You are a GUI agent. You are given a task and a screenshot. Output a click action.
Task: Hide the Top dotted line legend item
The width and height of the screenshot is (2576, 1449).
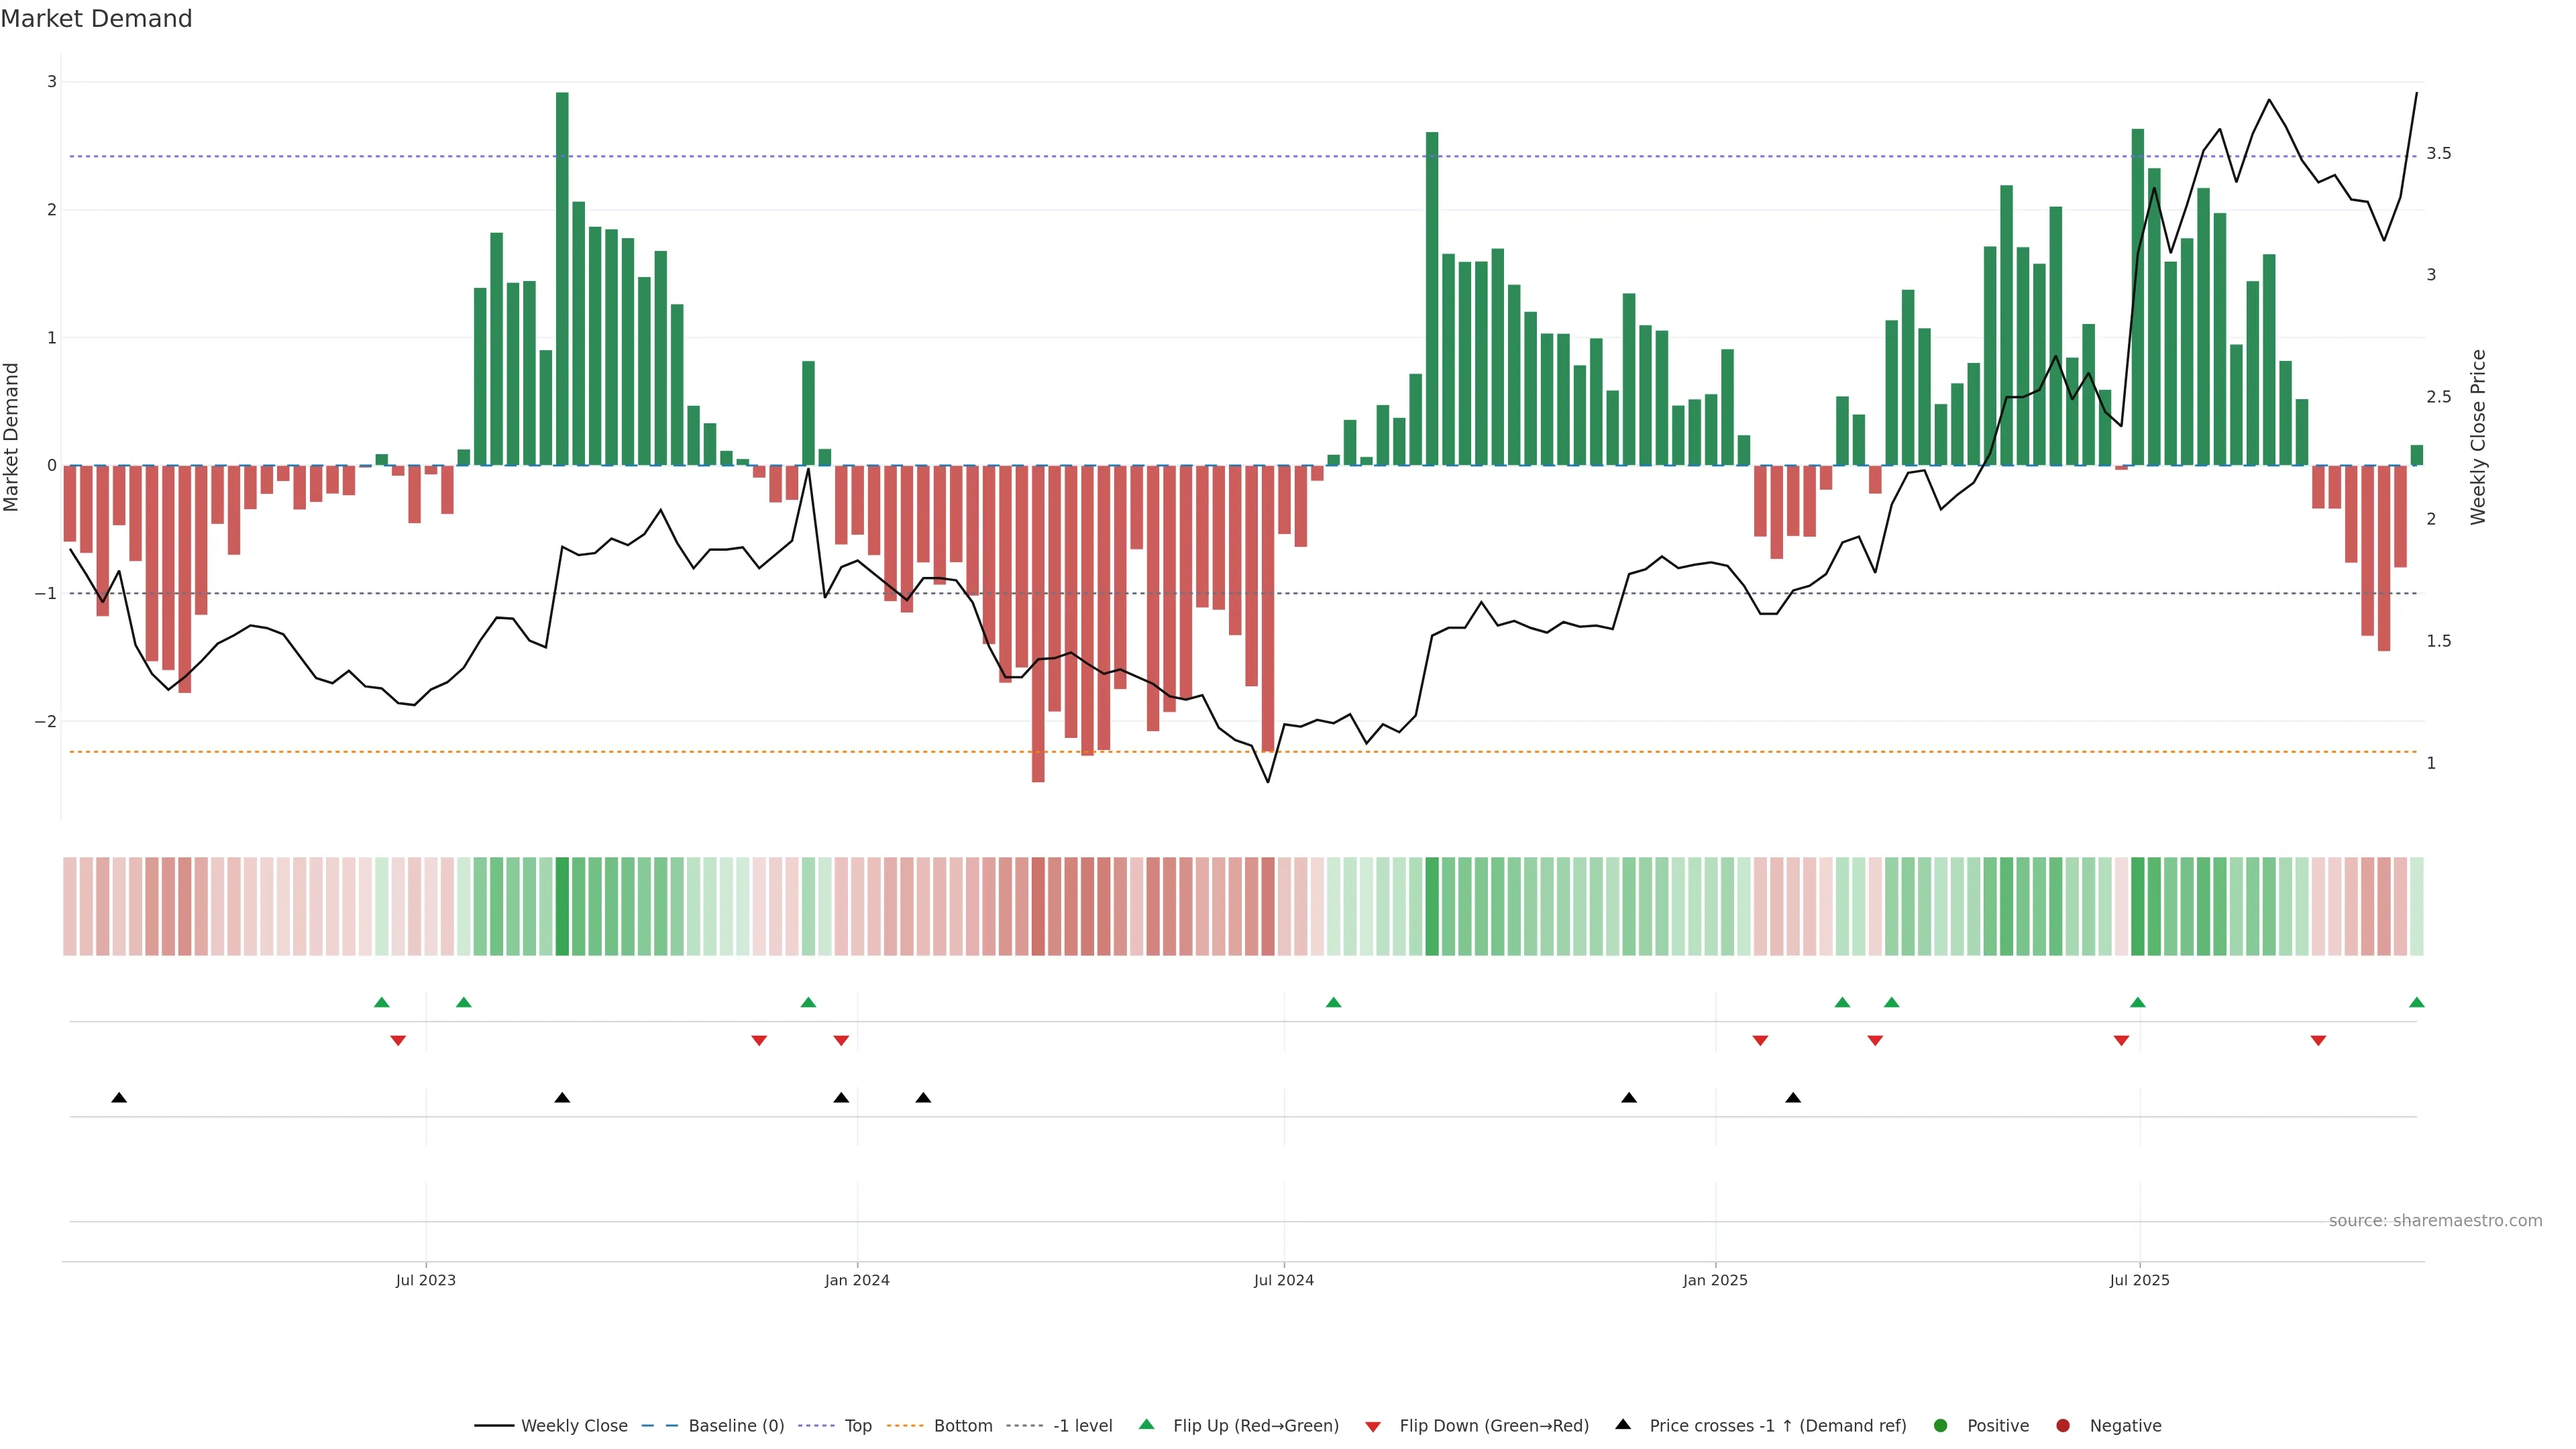(857, 1426)
